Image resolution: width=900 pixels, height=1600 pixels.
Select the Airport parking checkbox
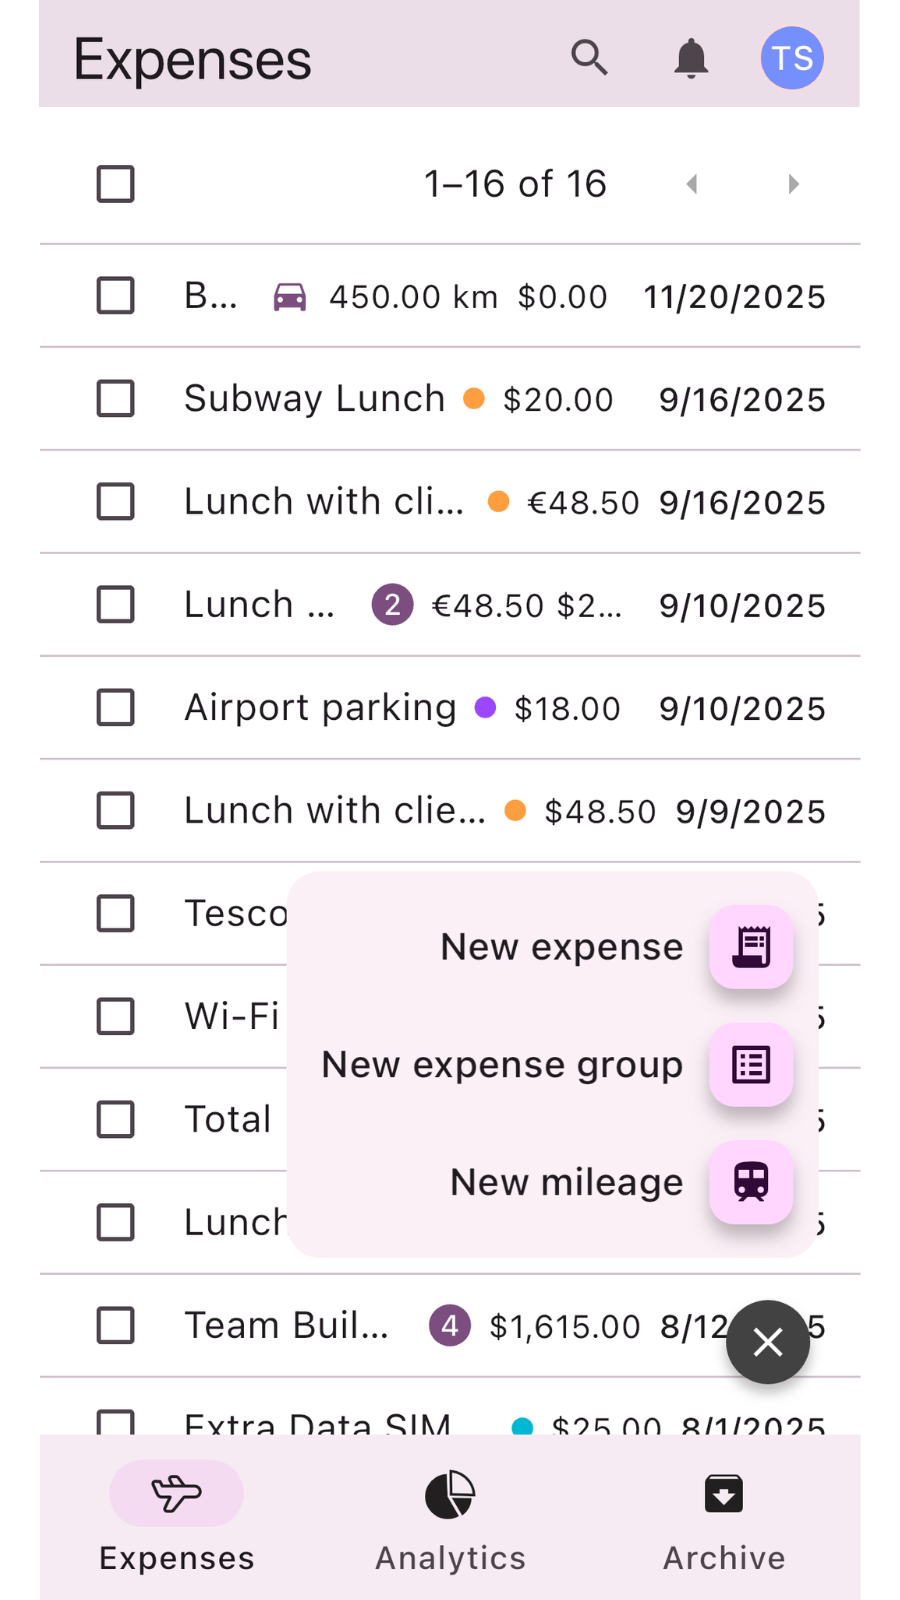(x=116, y=708)
